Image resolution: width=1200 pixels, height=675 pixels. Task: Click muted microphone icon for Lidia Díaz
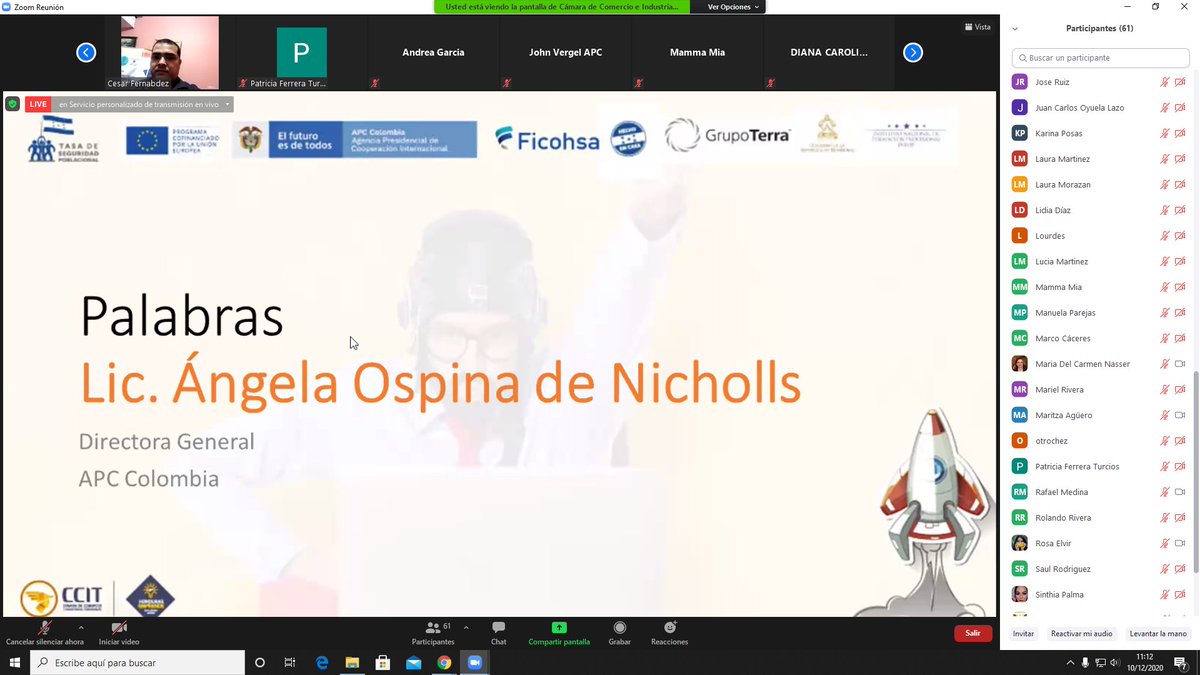1164,210
